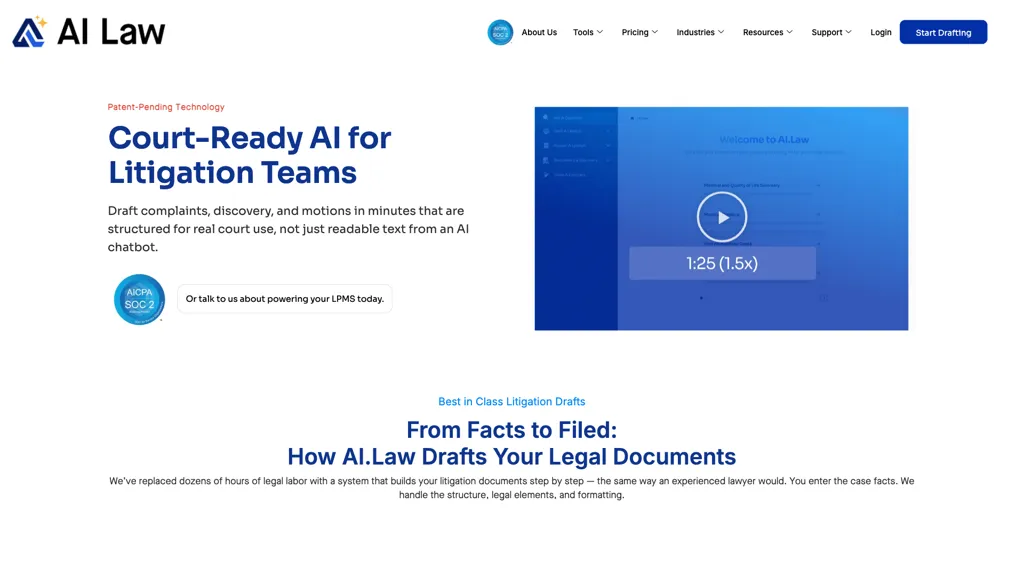1024x576 pixels.
Task: Click the chevron next to Resources
Action: pyautogui.click(x=789, y=32)
